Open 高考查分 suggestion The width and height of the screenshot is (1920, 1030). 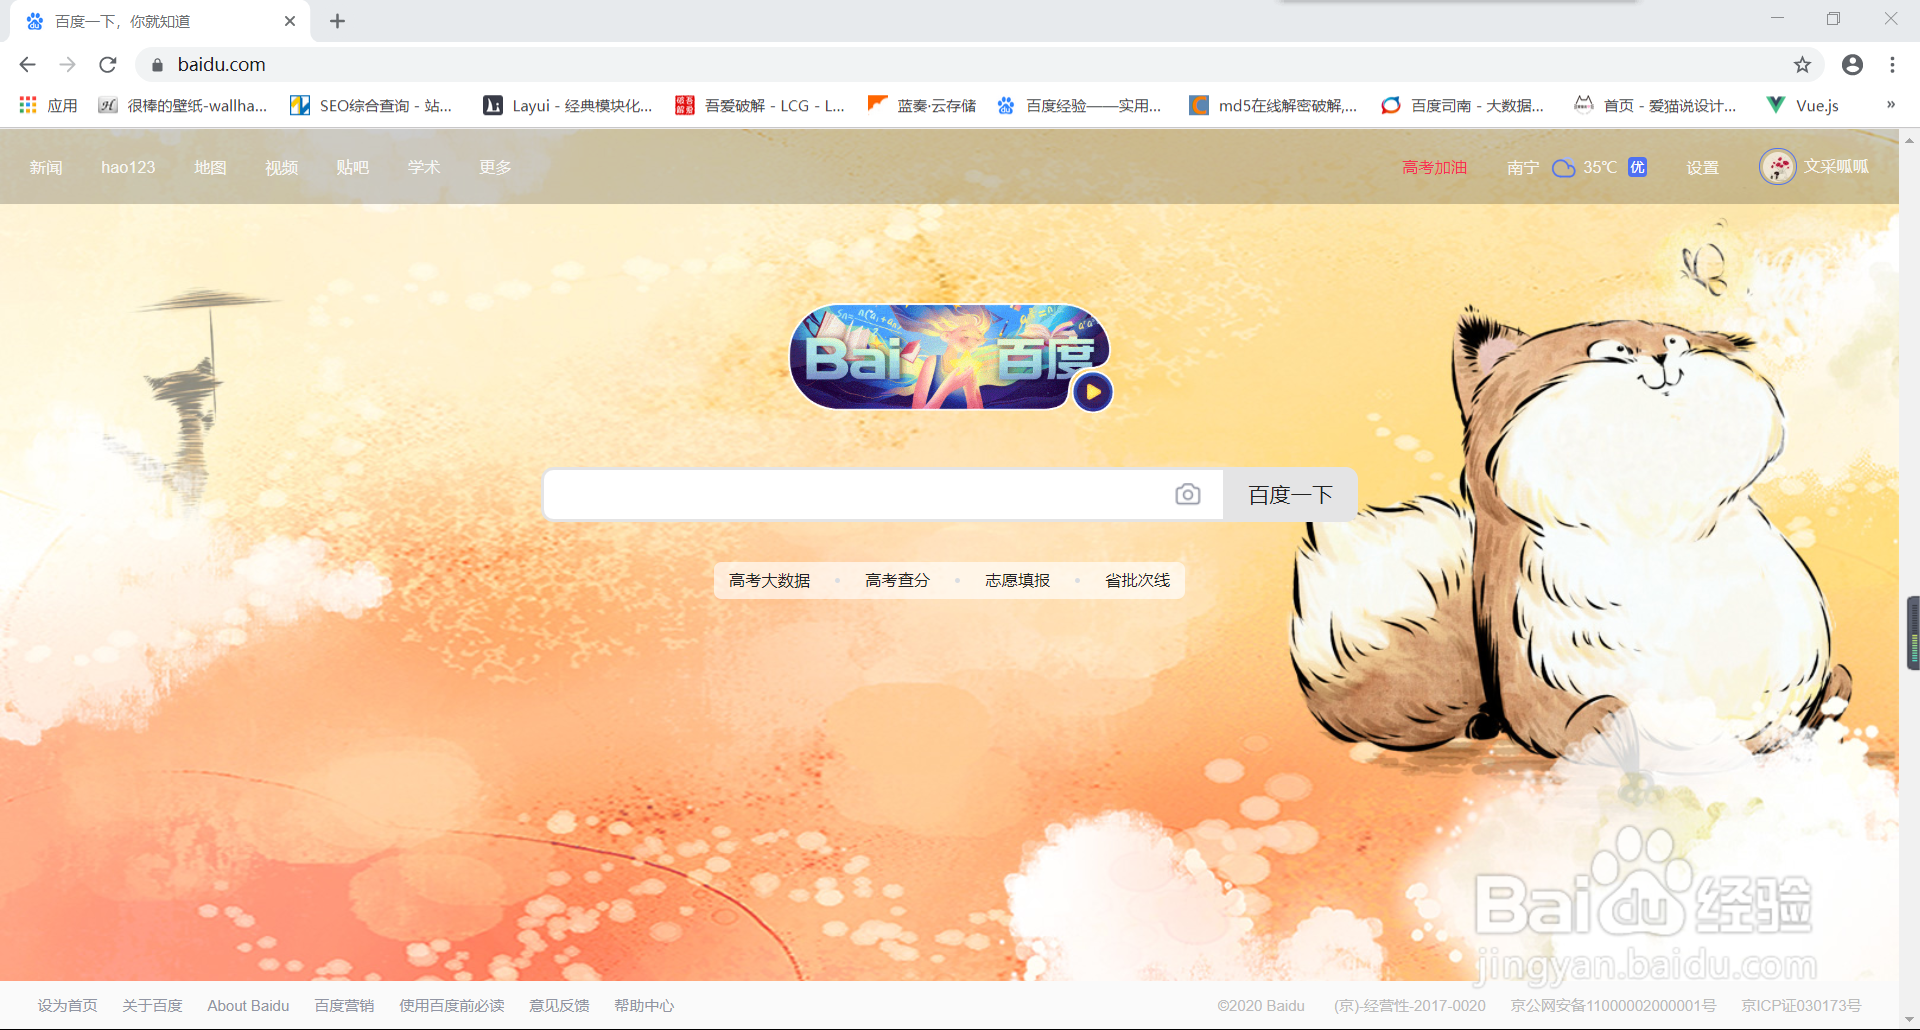click(x=897, y=580)
